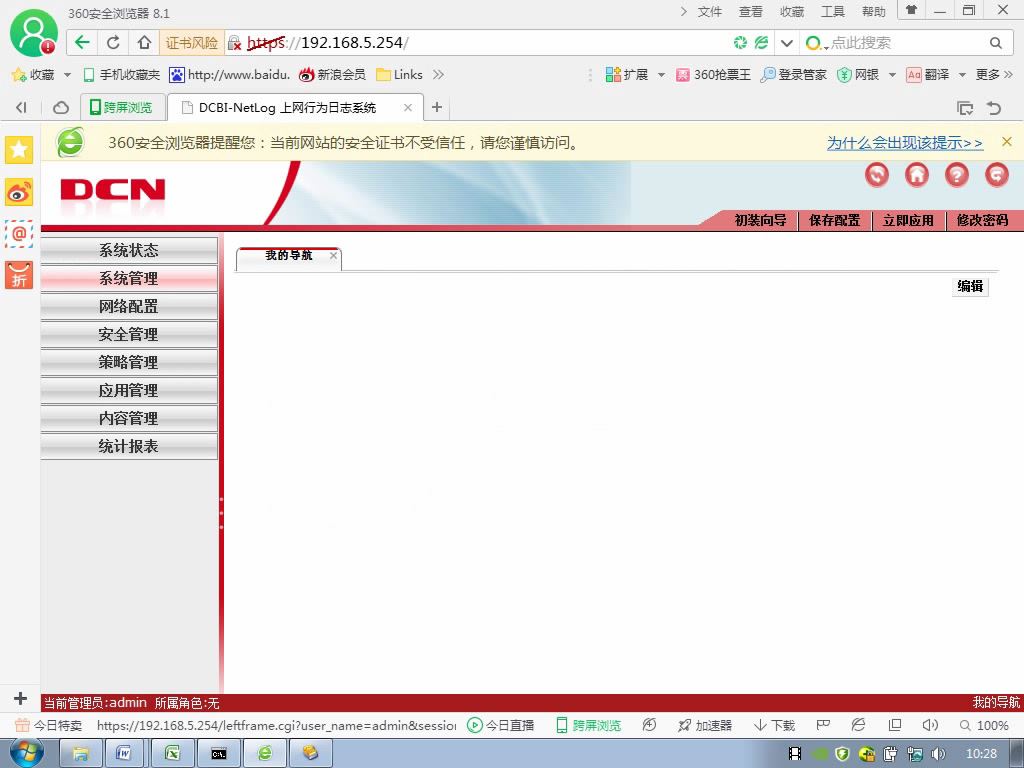The image size is (1024, 768).
Task: Click the DCN home round icon
Action: [x=917, y=174]
